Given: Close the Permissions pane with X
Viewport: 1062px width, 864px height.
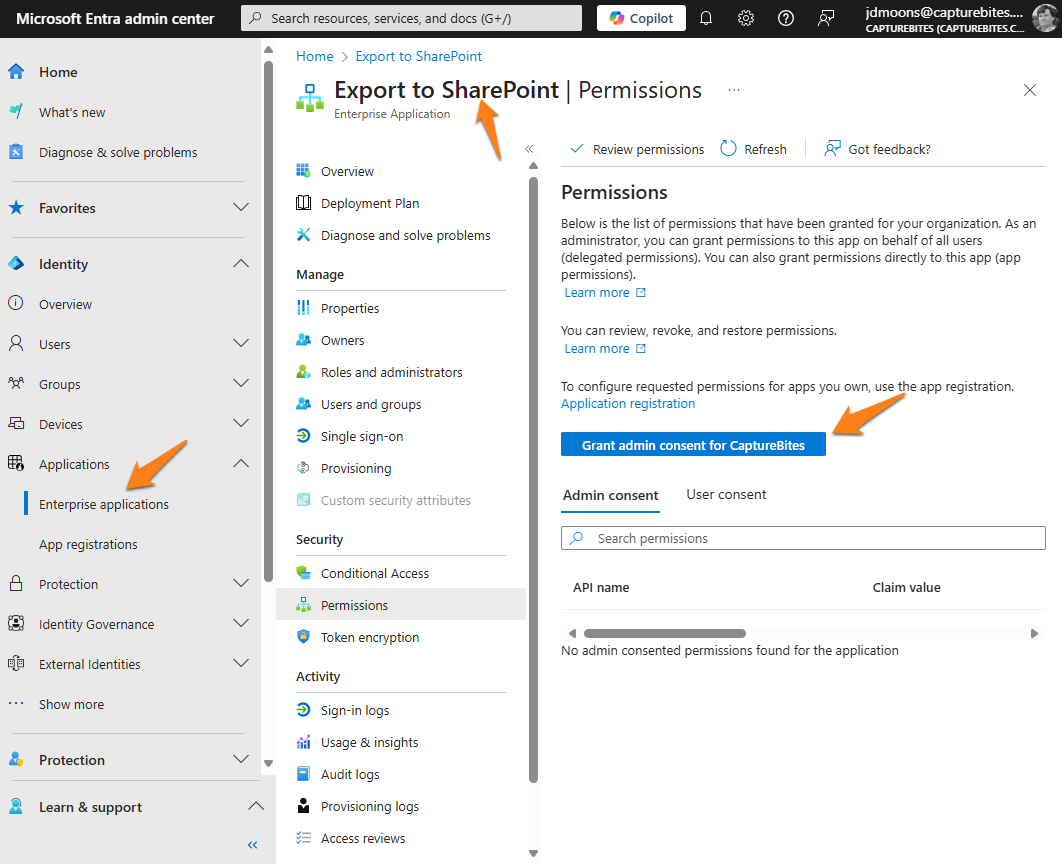Looking at the screenshot, I should click(1029, 90).
